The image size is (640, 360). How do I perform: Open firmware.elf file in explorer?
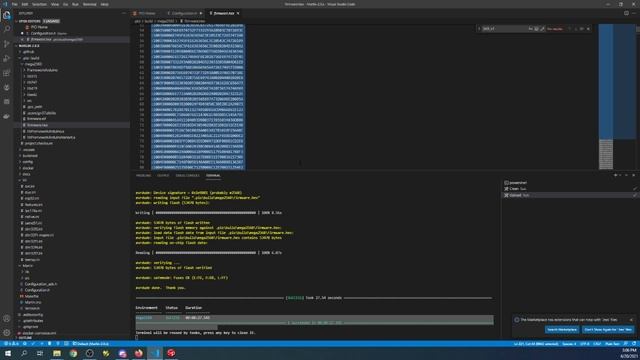pos(36,119)
